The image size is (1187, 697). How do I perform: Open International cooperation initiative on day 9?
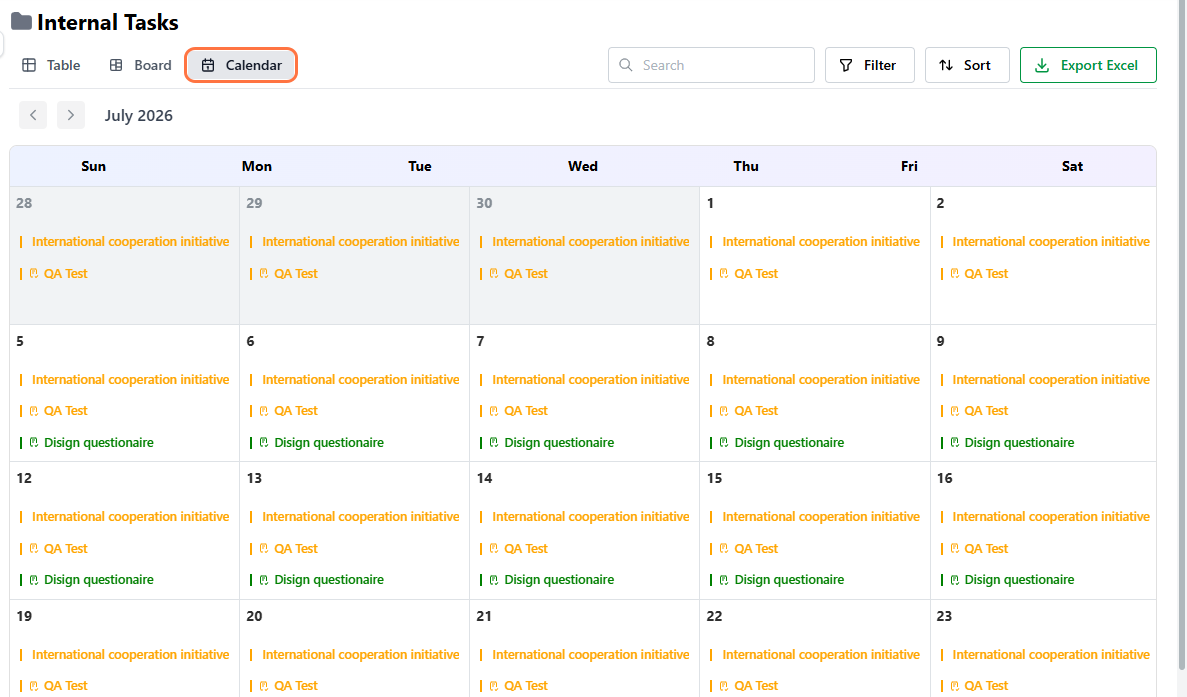pos(1051,379)
